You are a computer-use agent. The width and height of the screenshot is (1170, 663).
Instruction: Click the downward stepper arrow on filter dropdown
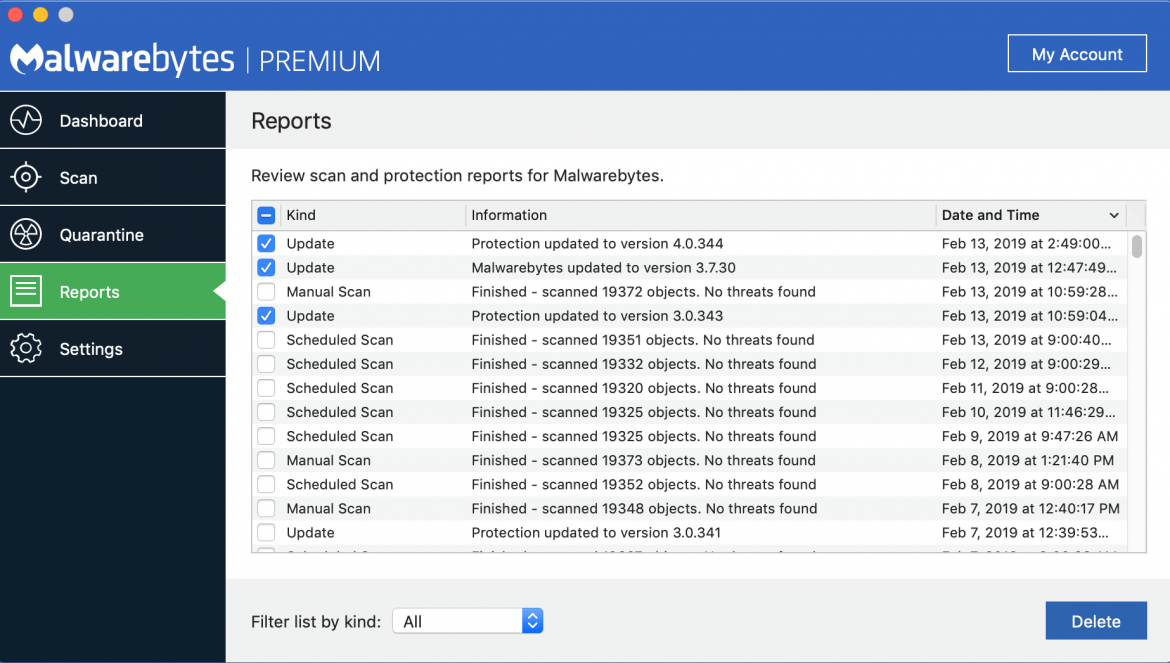coord(532,626)
